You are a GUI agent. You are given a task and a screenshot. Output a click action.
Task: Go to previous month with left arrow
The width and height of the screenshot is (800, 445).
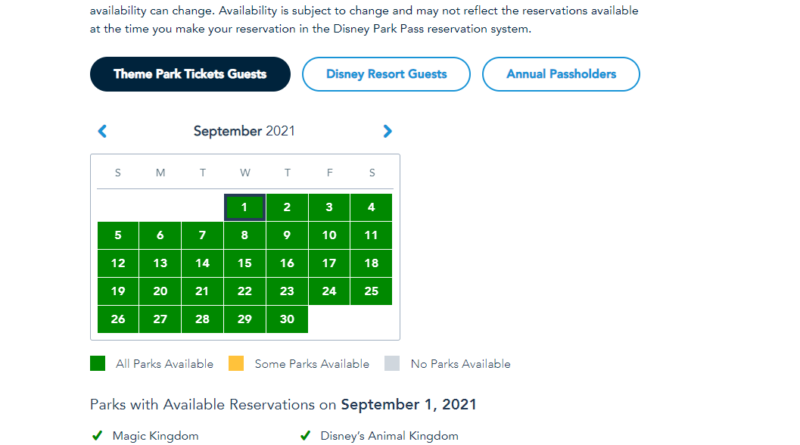tap(102, 131)
